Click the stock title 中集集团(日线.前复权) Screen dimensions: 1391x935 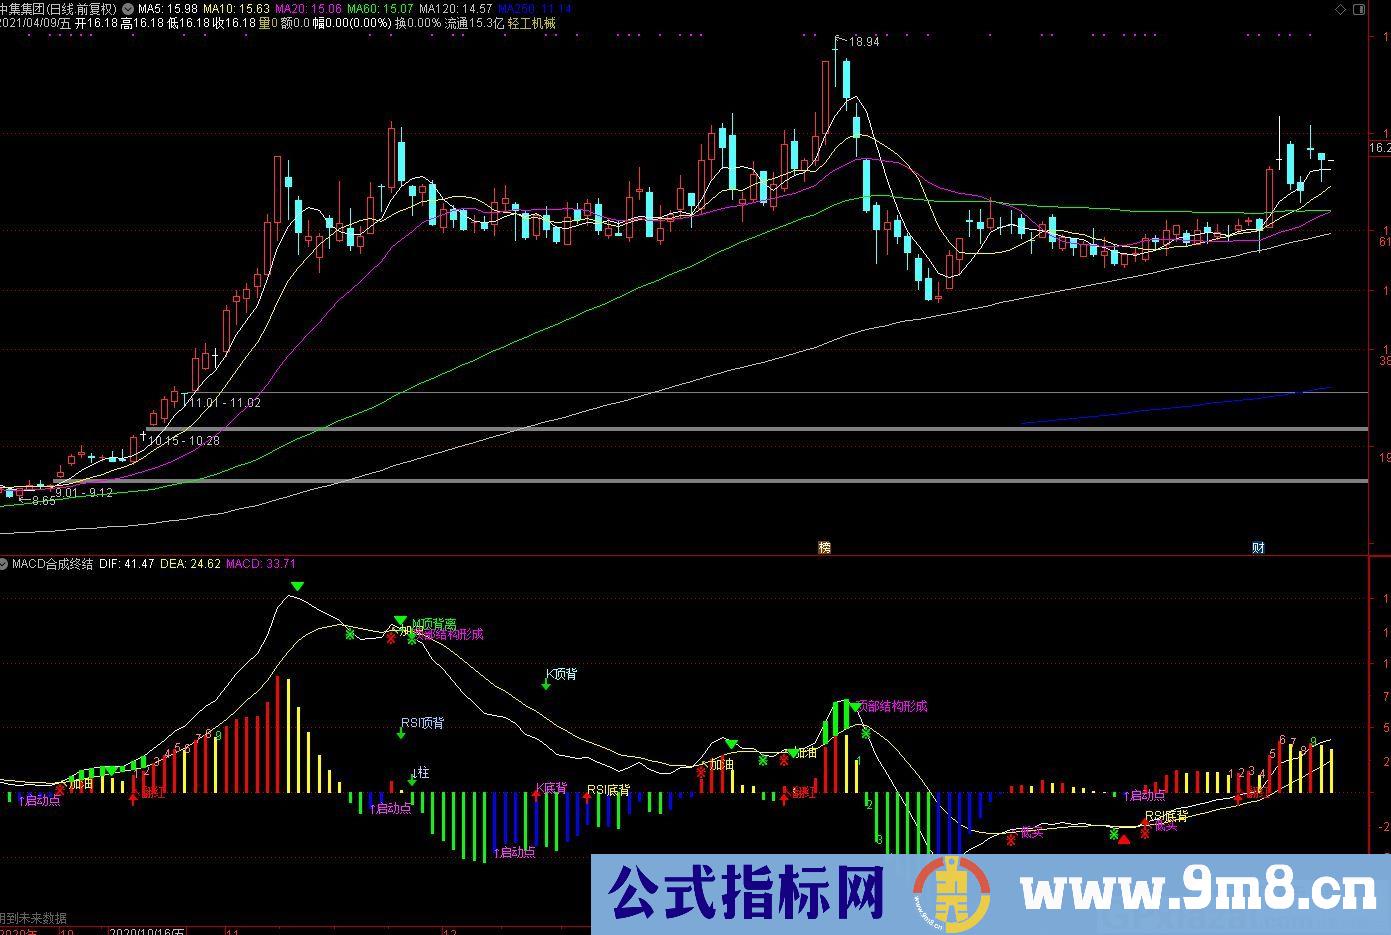(59, 8)
